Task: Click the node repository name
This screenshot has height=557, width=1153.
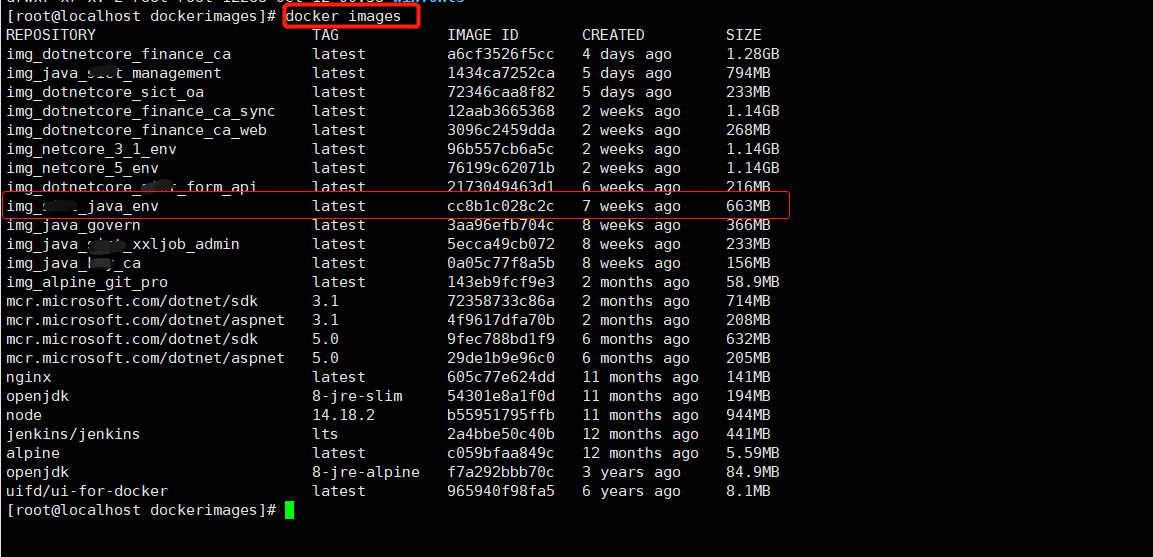Action: (x=24, y=415)
